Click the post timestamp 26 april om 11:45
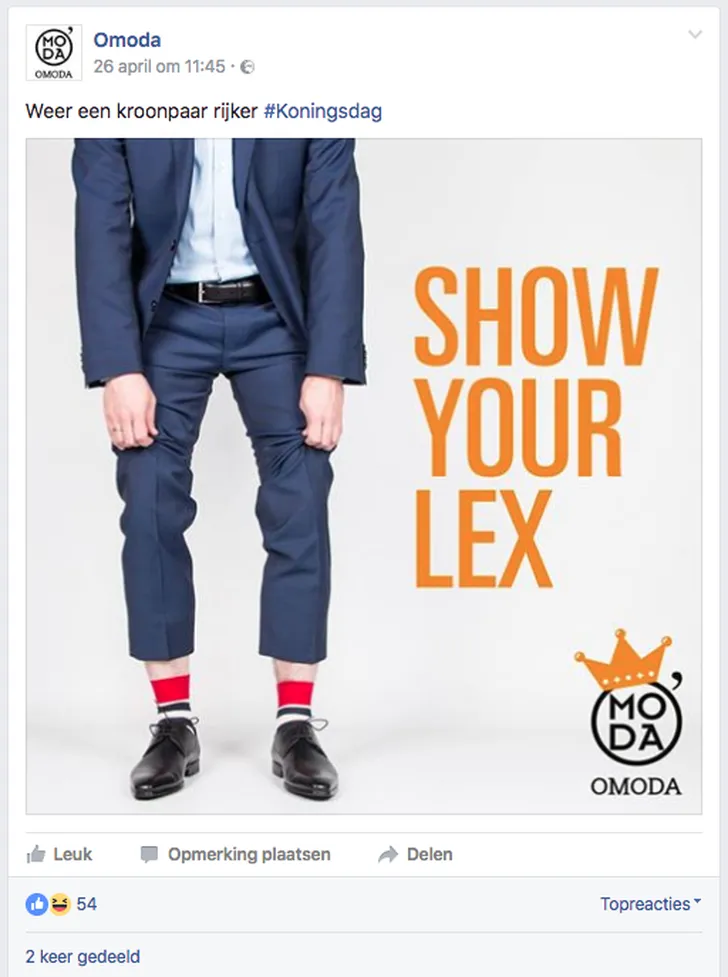Screen dimensions: 728x977 click(x=159, y=67)
